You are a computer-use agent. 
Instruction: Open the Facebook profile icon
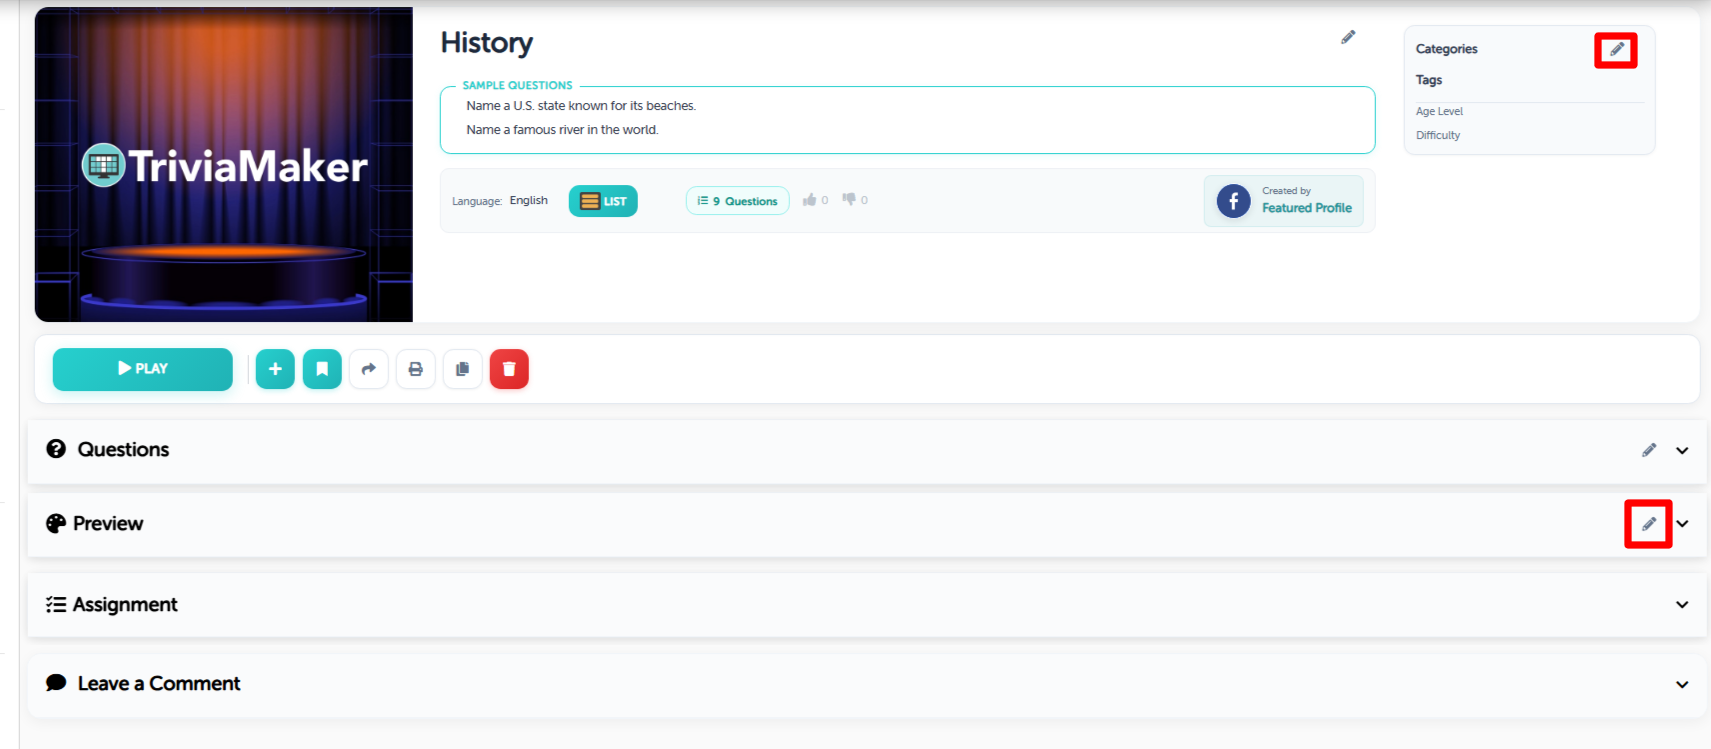coord(1234,201)
